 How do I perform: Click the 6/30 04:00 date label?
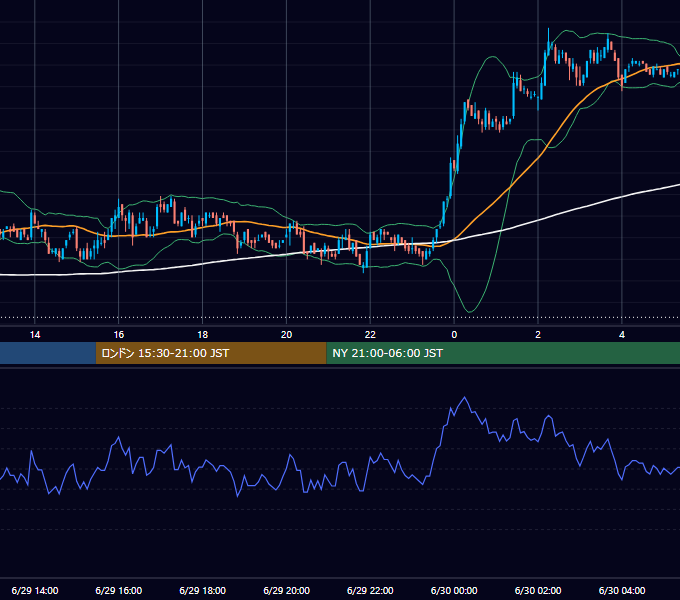click(x=622, y=590)
